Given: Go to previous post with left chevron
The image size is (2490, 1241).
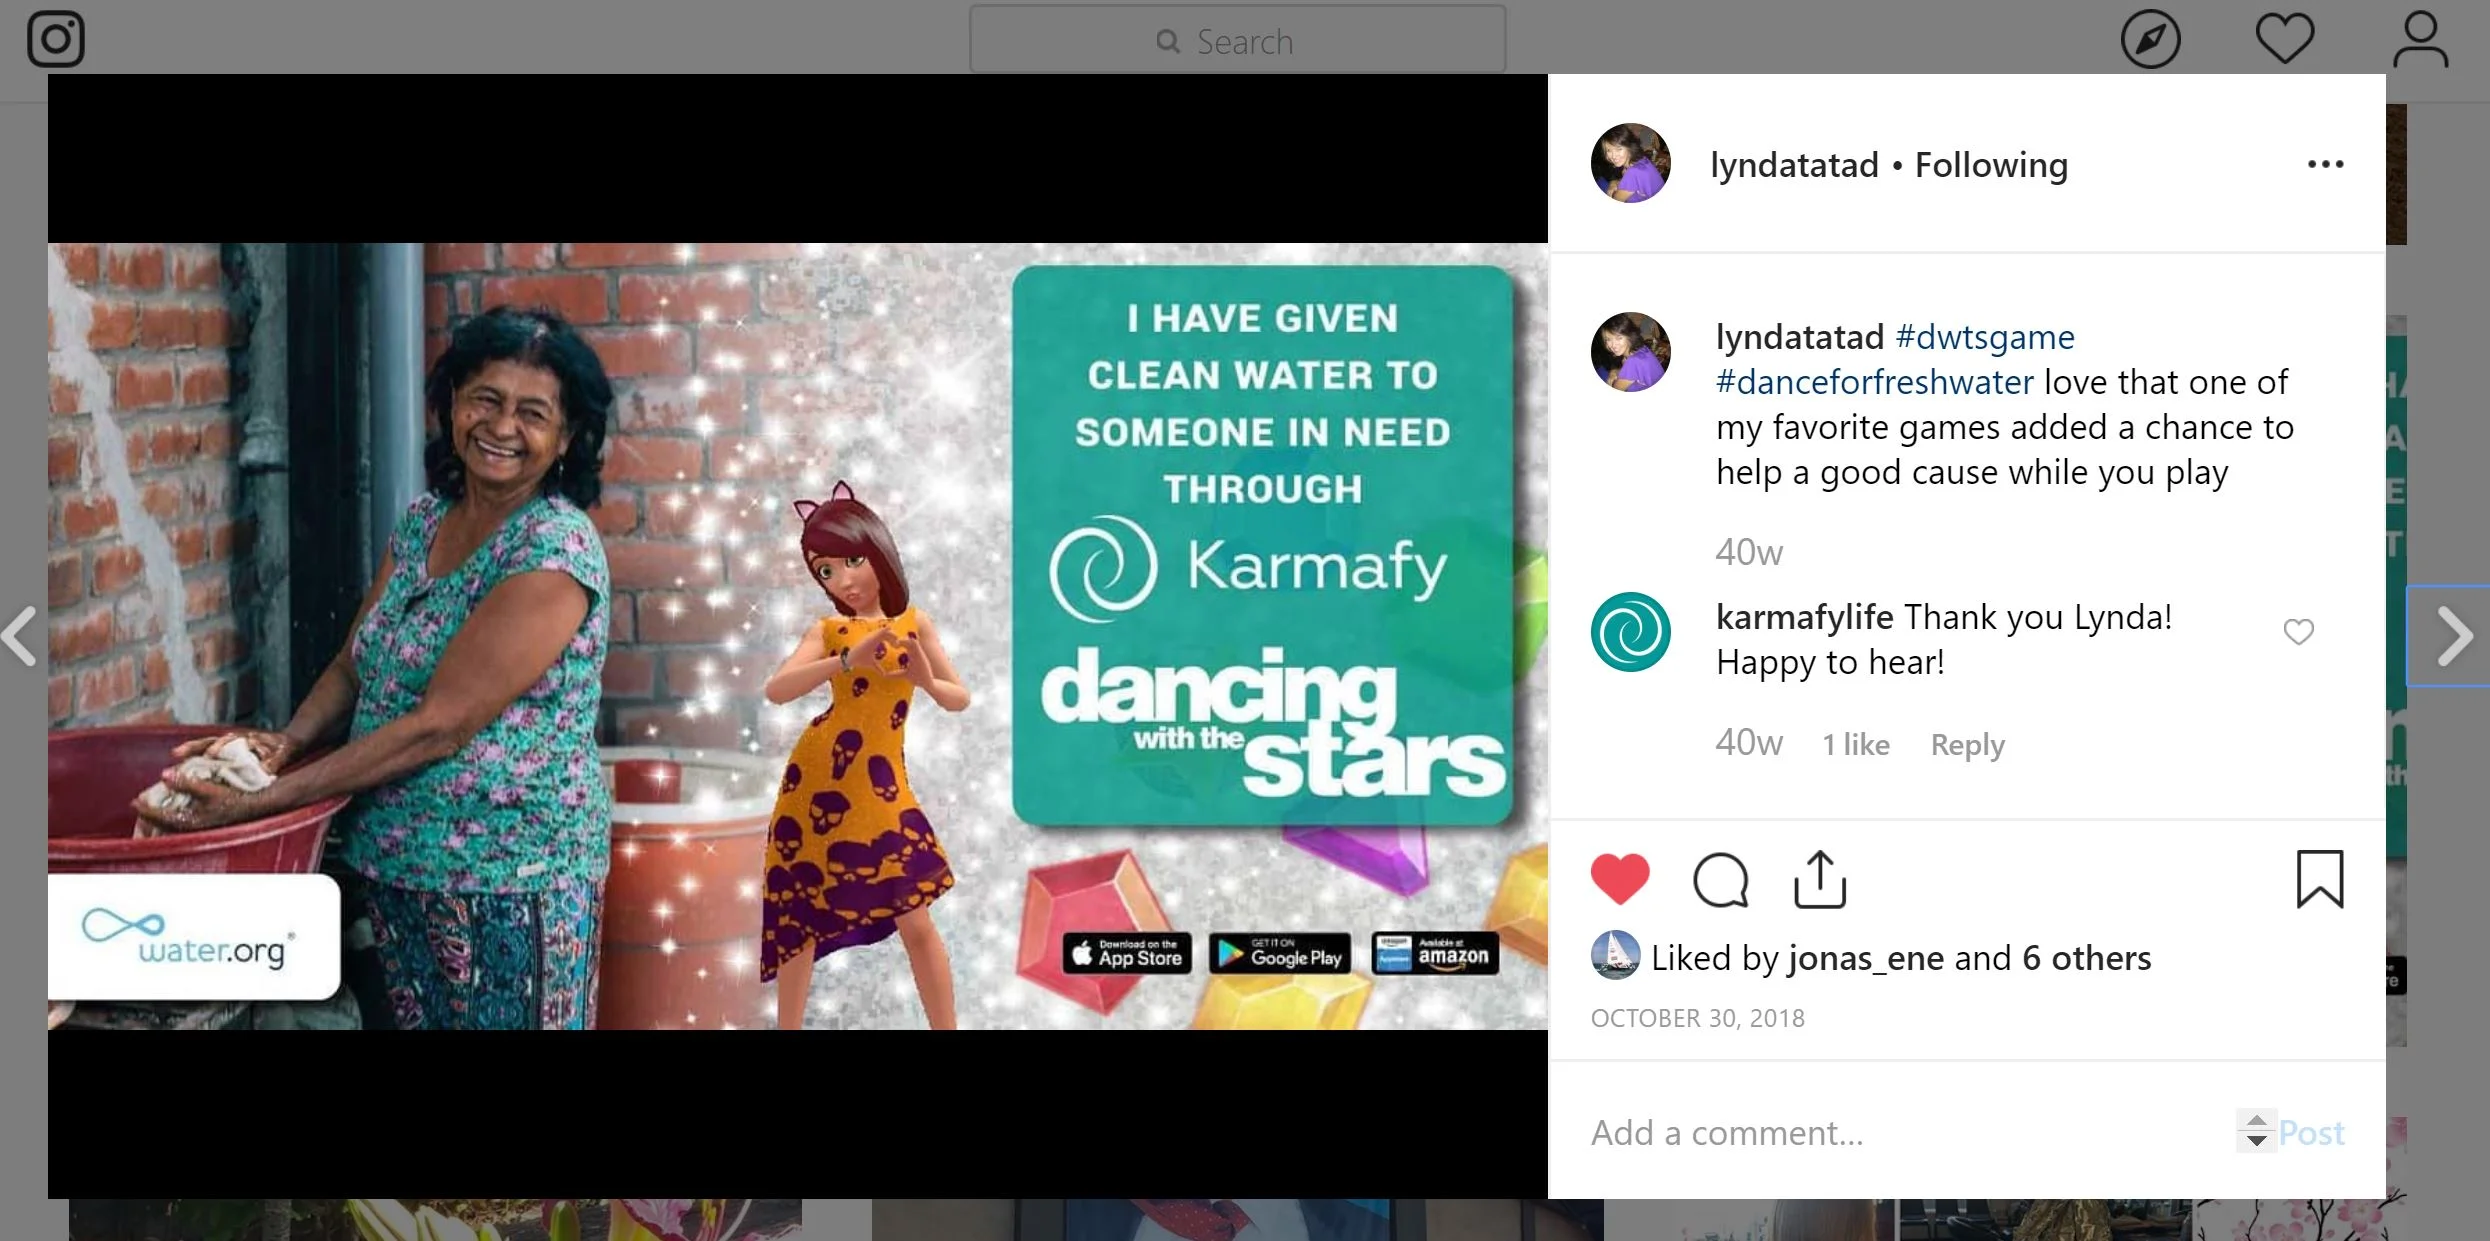Looking at the screenshot, I should [20, 636].
